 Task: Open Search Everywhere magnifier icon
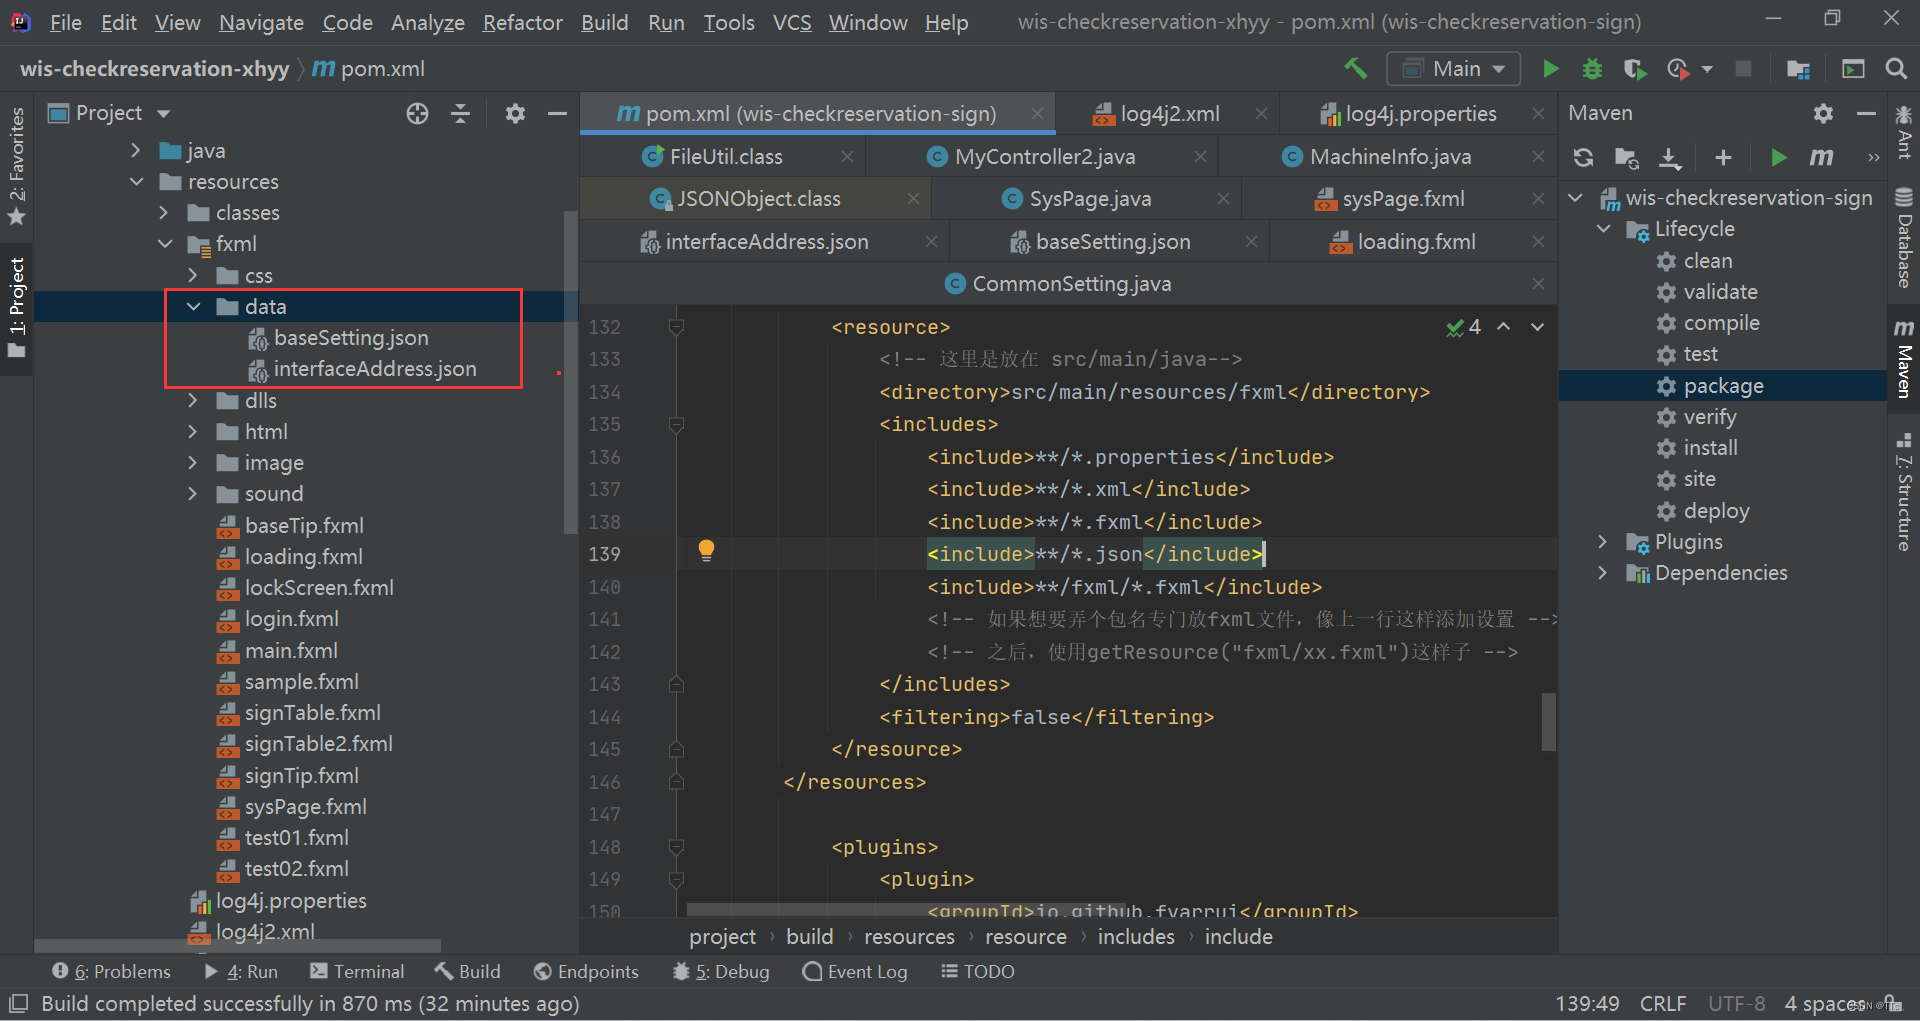pyautogui.click(x=1897, y=69)
